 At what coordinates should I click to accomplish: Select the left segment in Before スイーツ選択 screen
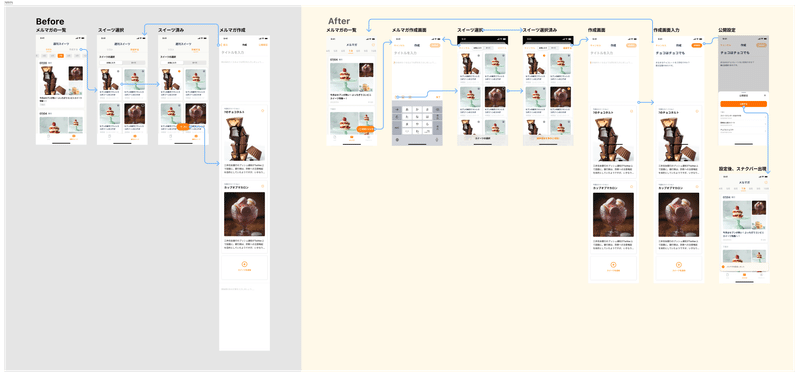[111, 63]
